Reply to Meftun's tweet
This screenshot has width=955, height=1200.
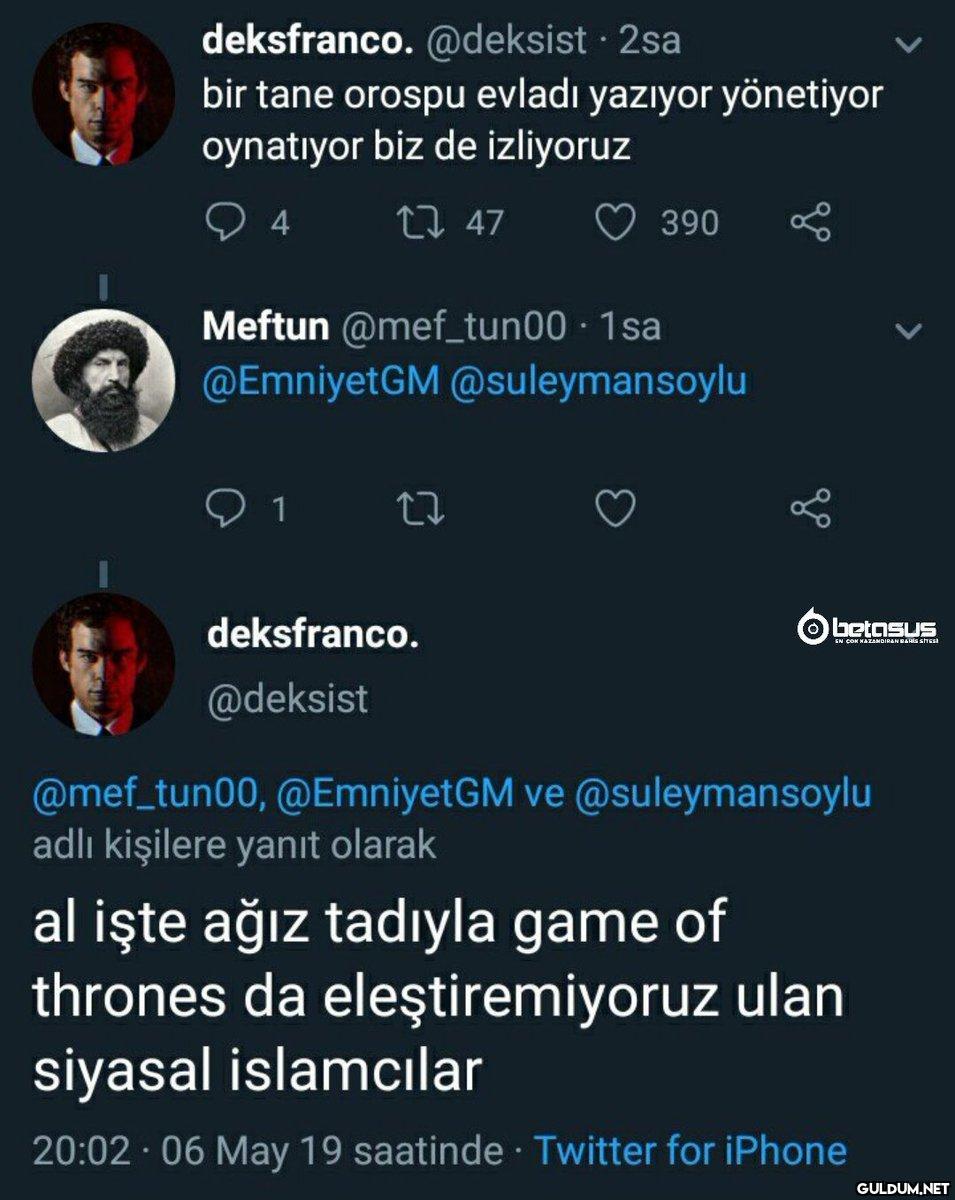(x=224, y=510)
